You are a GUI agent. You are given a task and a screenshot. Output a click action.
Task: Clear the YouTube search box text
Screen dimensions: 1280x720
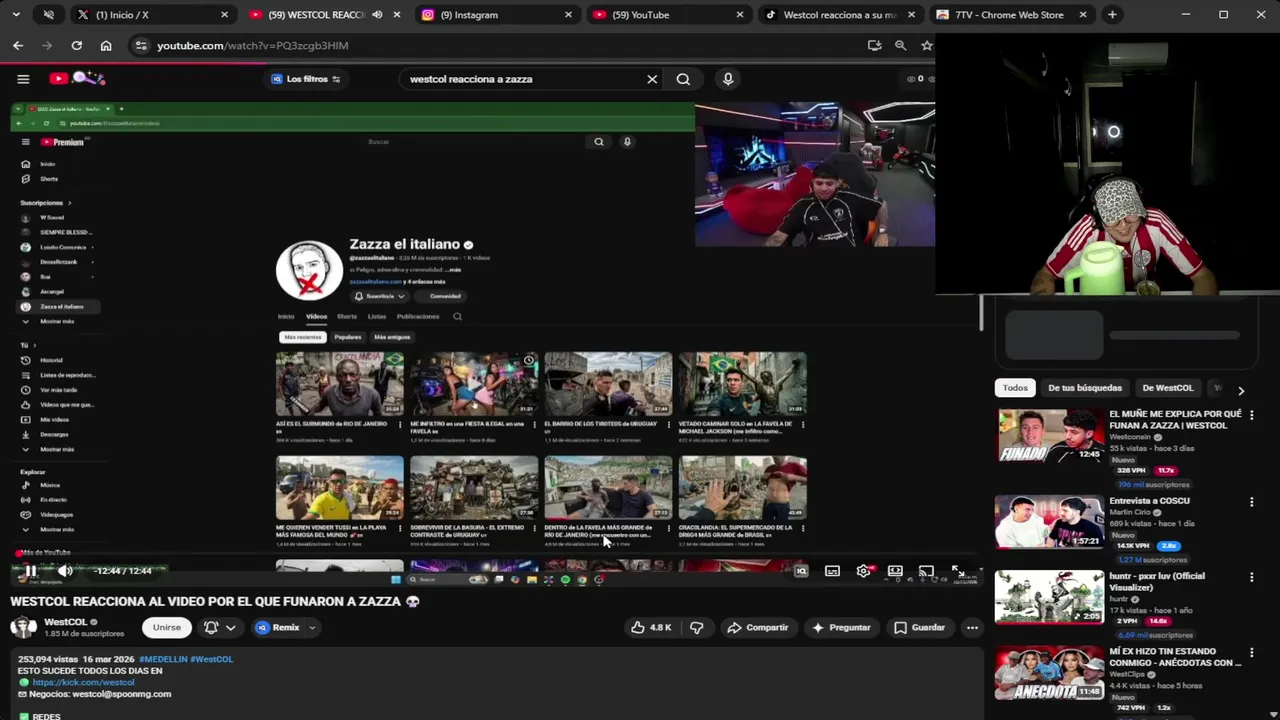point(652,79)
